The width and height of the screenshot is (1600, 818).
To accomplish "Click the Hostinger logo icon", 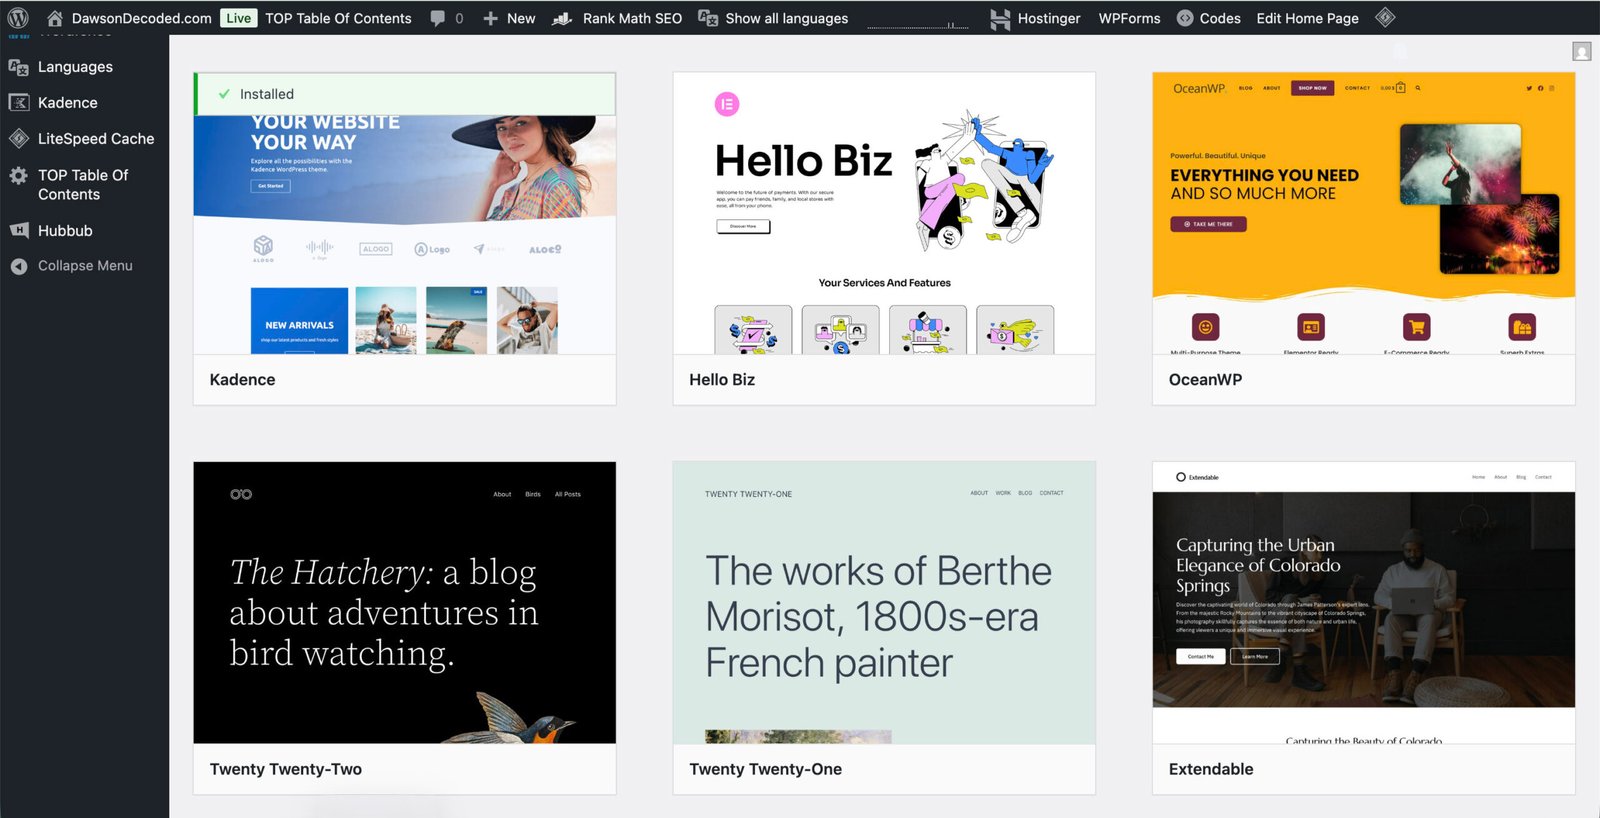I will tap(1000, 18).
